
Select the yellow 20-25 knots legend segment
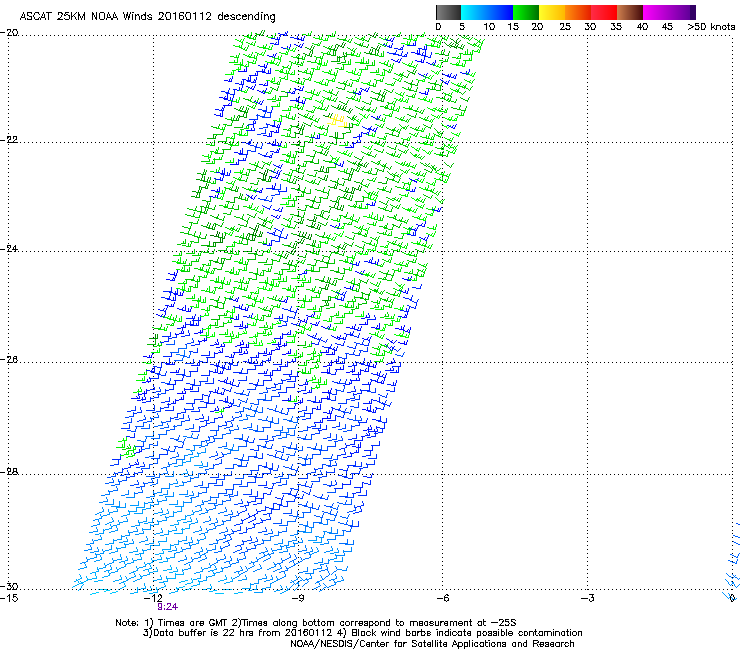pos(552,12)
